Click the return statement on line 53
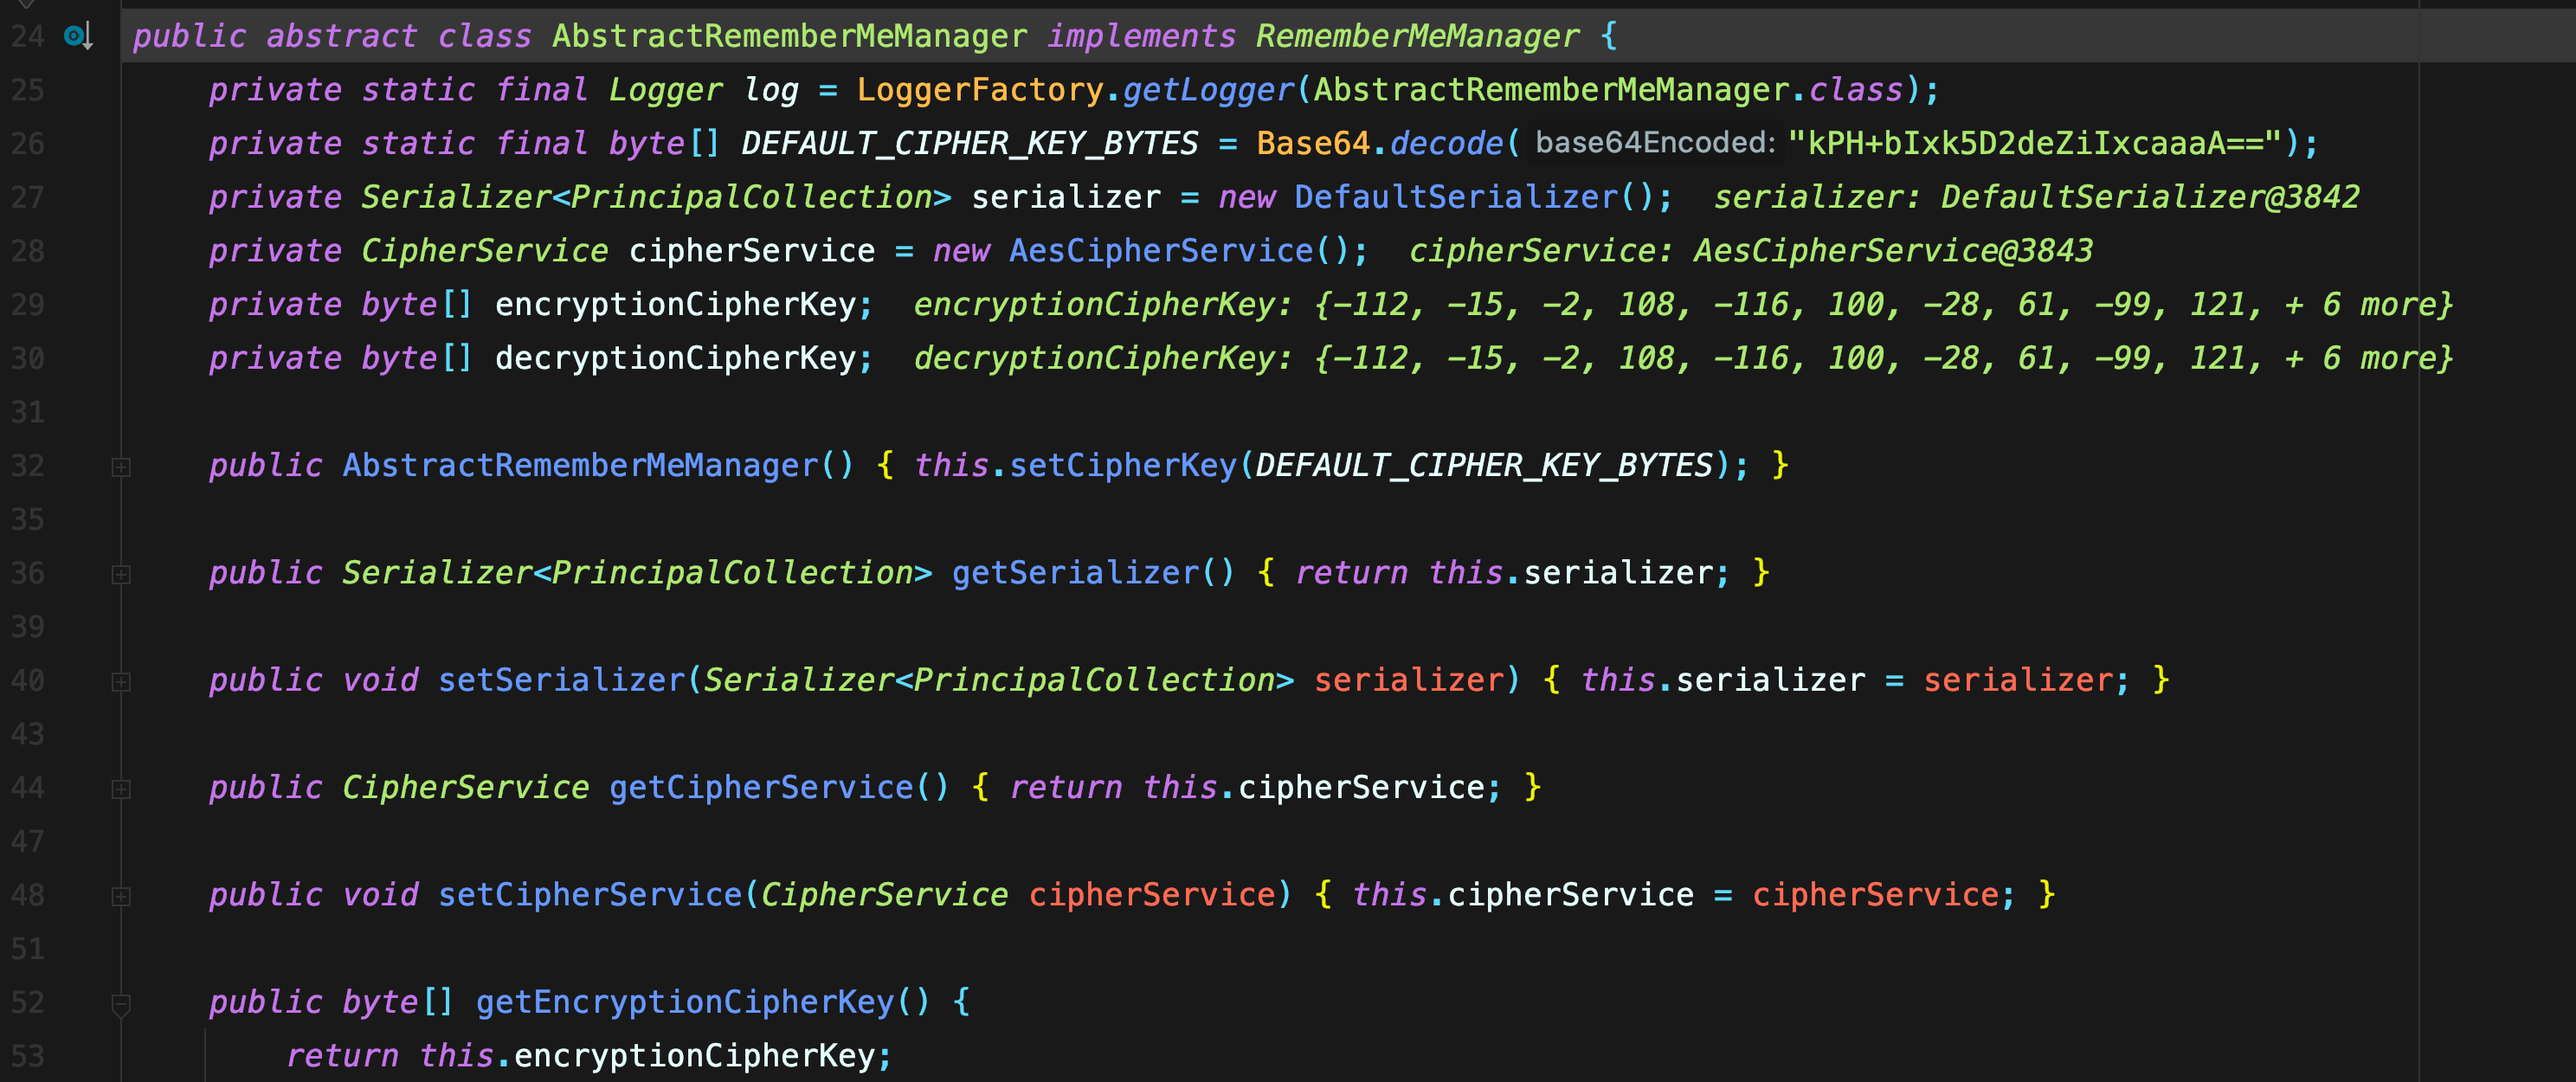This screenshot has height=1082, width=2576. click(x=342, y=1056)
